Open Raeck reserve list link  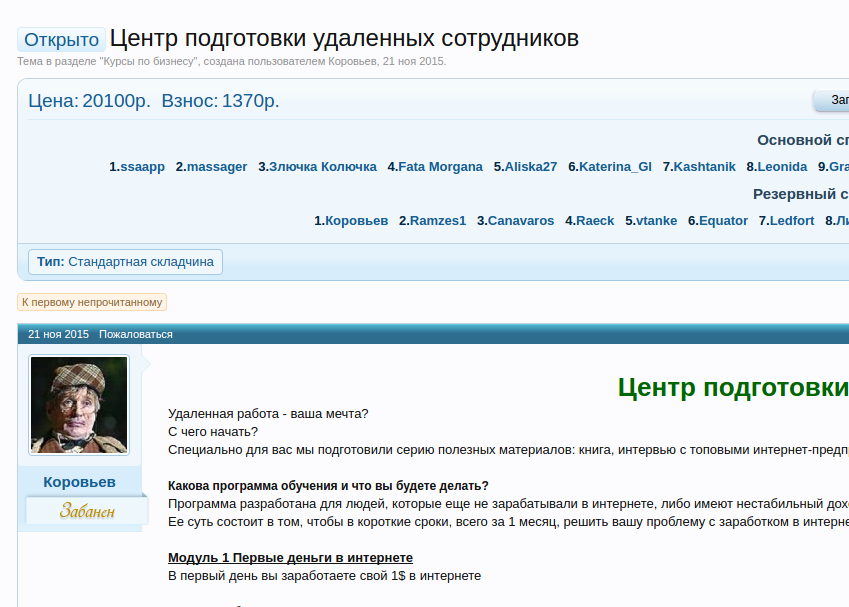point(595,221)
